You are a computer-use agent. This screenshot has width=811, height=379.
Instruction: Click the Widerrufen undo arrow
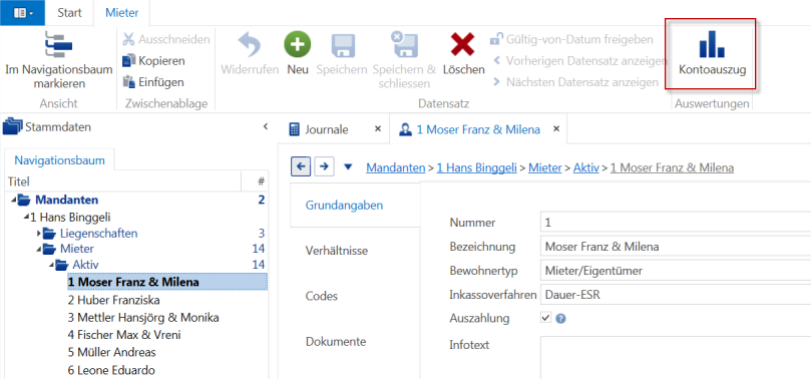250,45
